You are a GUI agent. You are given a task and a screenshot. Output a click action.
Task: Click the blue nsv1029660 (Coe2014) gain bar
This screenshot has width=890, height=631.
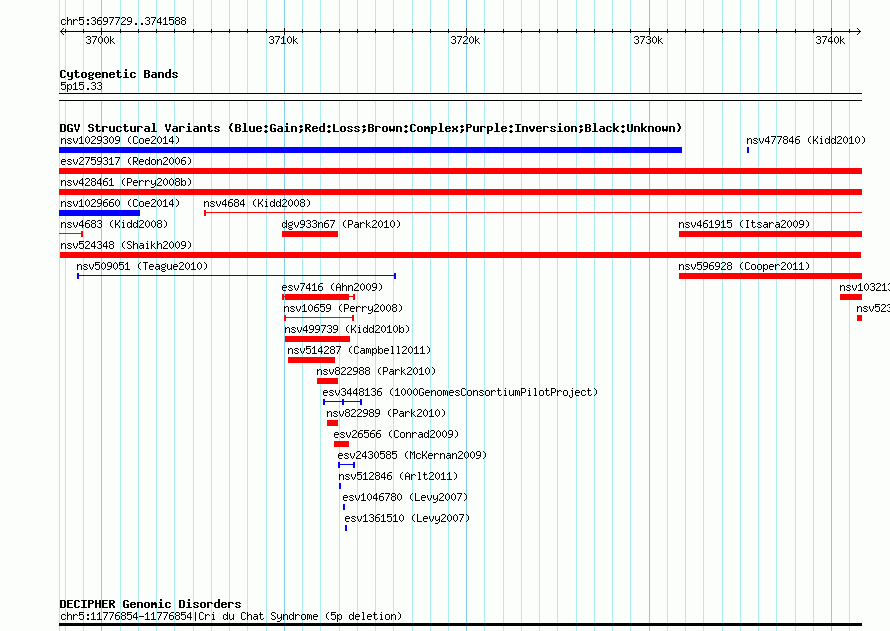(99, 213)
